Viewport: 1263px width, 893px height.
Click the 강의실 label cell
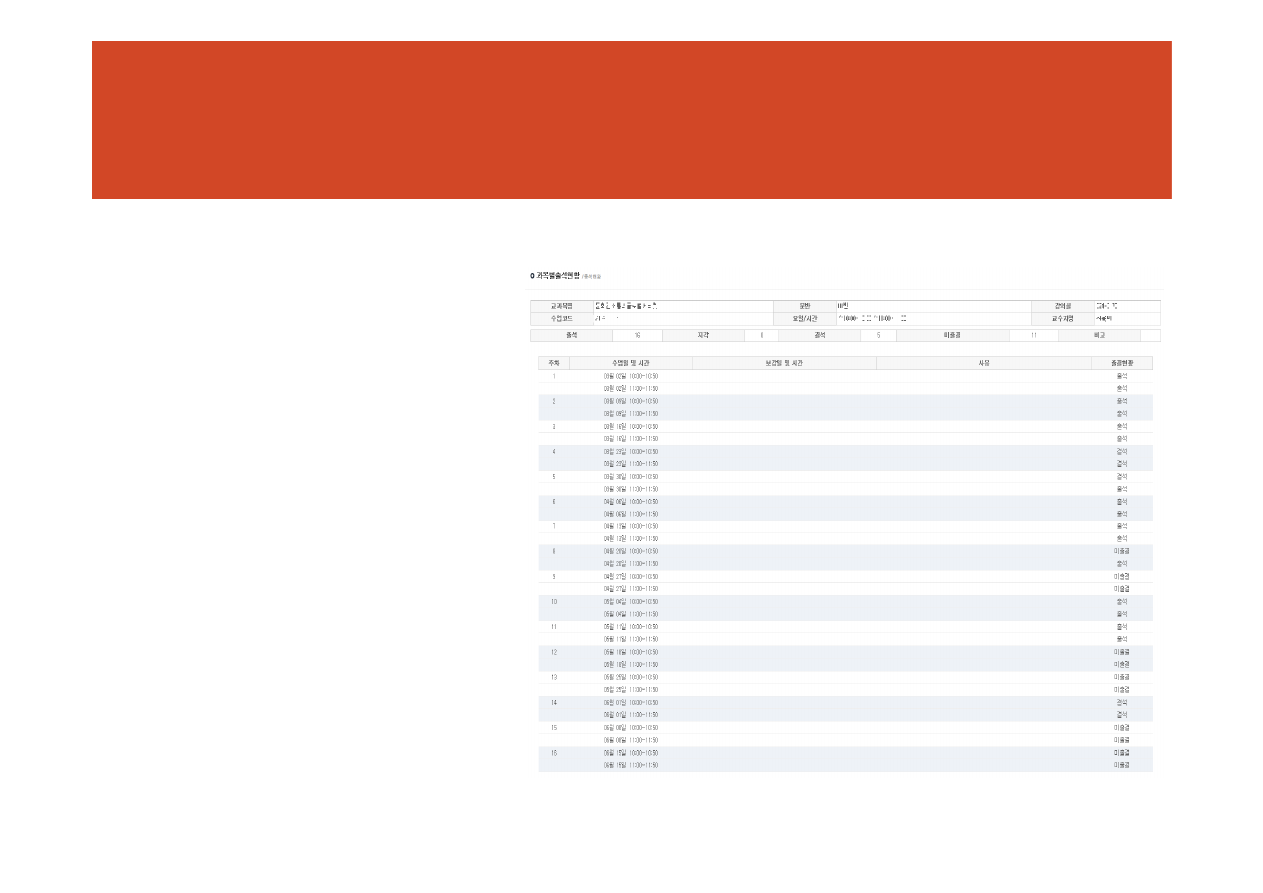click(1061, 306)
